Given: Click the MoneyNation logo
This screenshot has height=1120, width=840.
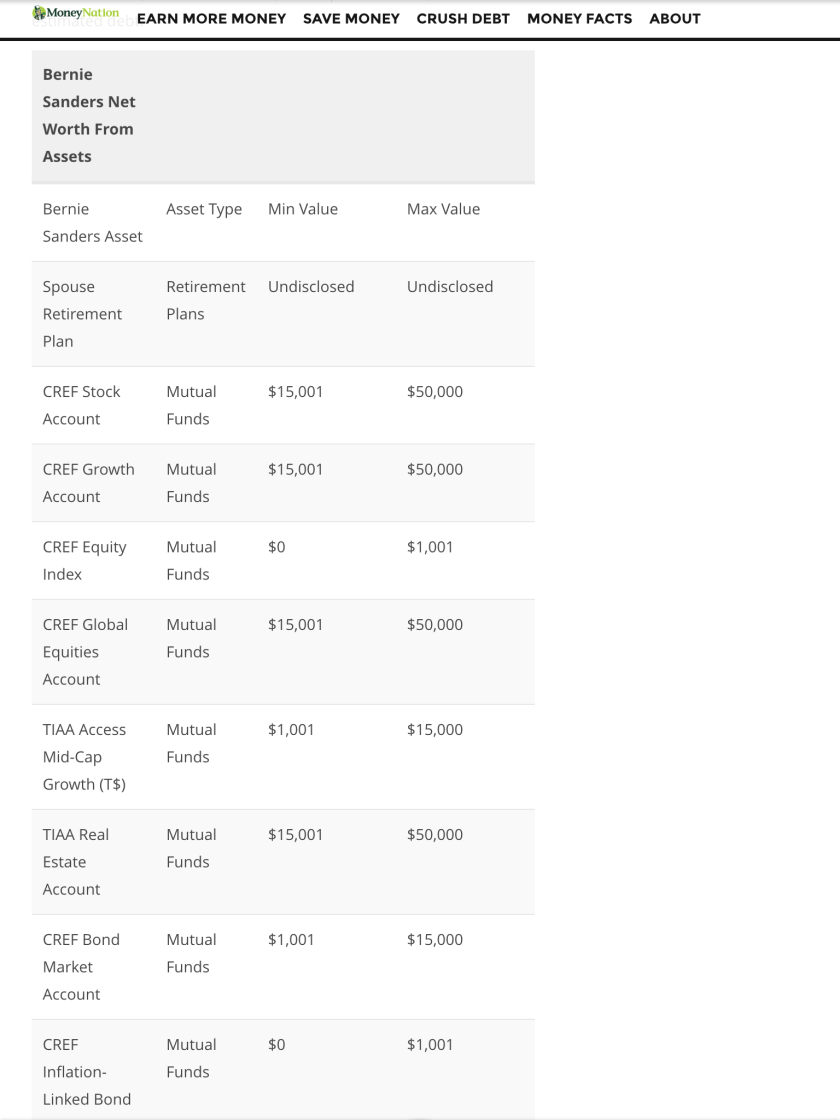Looking at the screenshot, I should (76, 14).
